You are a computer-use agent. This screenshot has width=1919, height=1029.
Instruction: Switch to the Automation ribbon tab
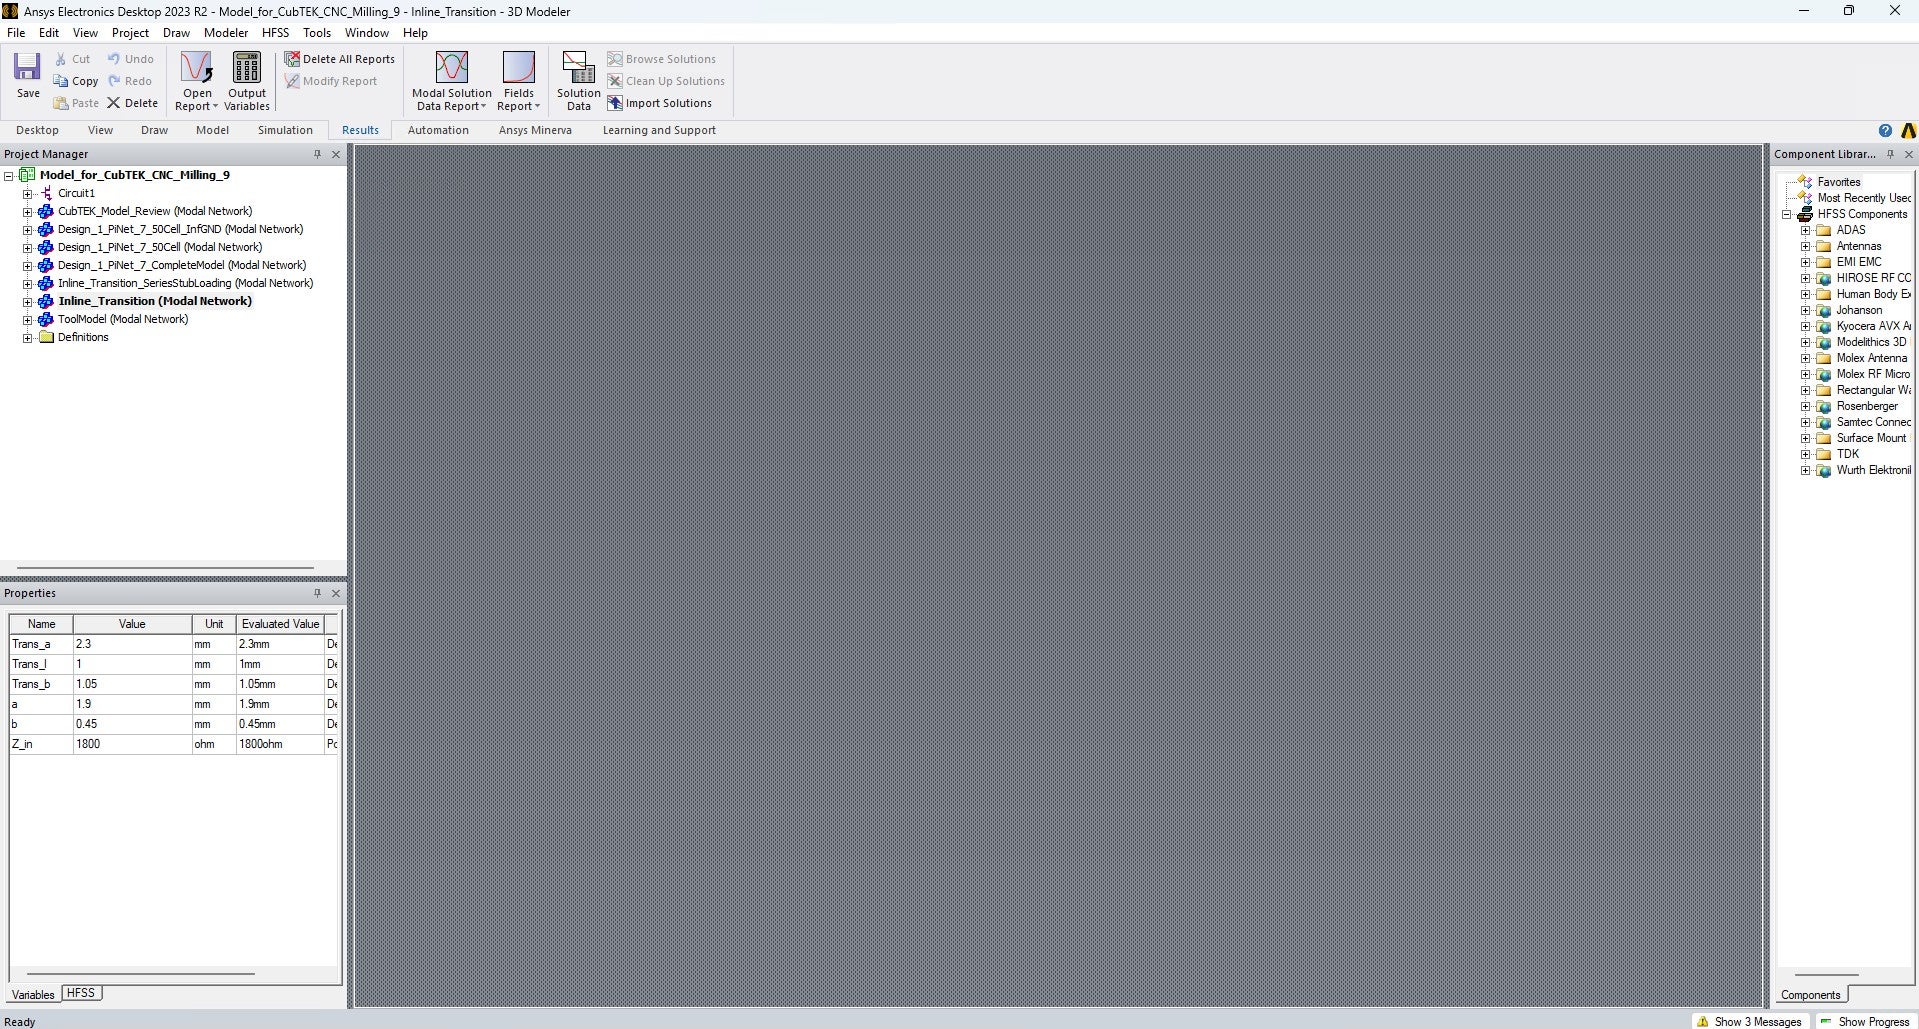(x=438, y=130)
